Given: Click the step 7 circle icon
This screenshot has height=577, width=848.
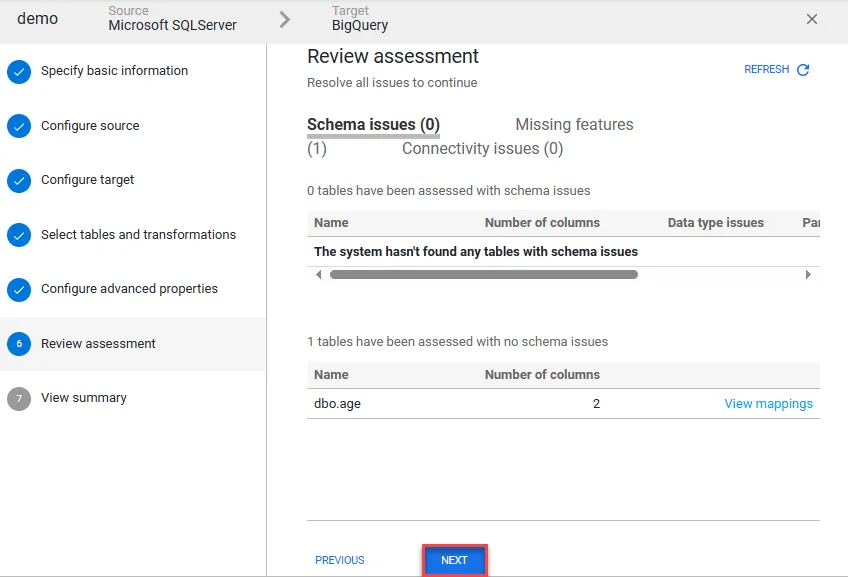Looking at the screenshot, I should (19, 399).
